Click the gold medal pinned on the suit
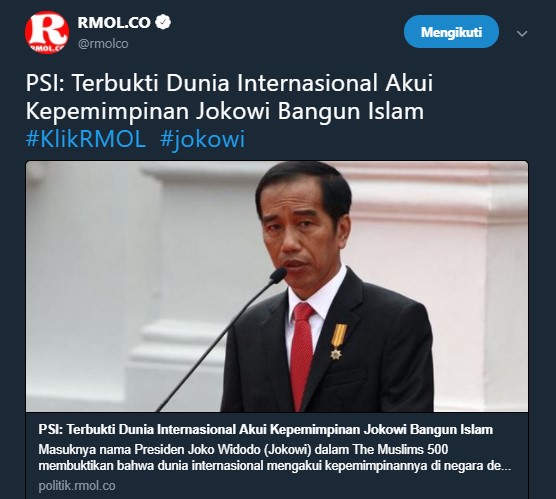 (x=338, y=341)
